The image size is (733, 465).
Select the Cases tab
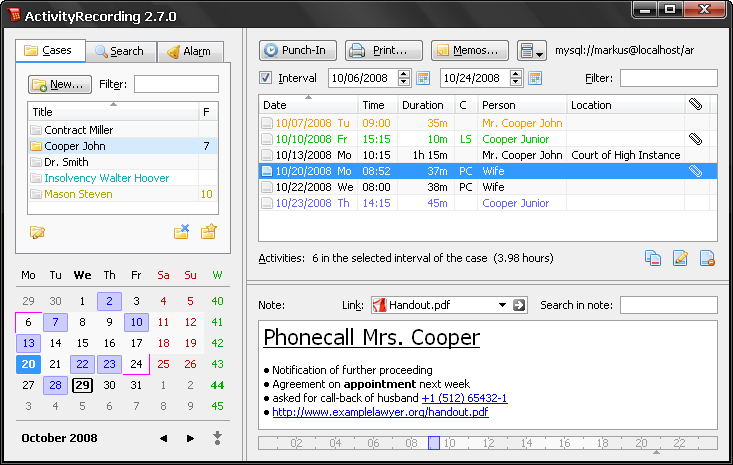(50, 50)
